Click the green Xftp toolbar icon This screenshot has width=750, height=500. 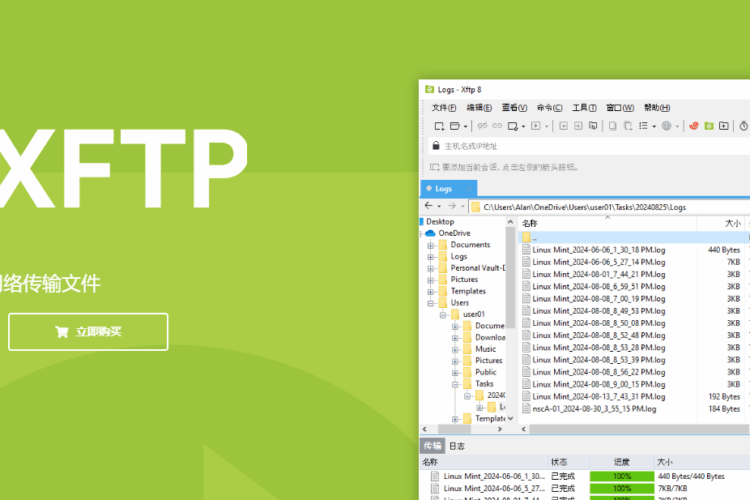[709, 126]
